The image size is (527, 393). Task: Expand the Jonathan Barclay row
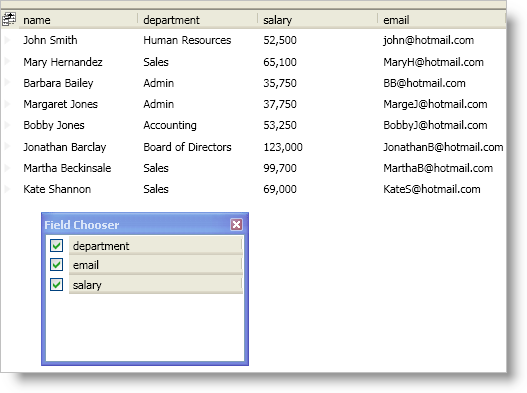(7, 147)
